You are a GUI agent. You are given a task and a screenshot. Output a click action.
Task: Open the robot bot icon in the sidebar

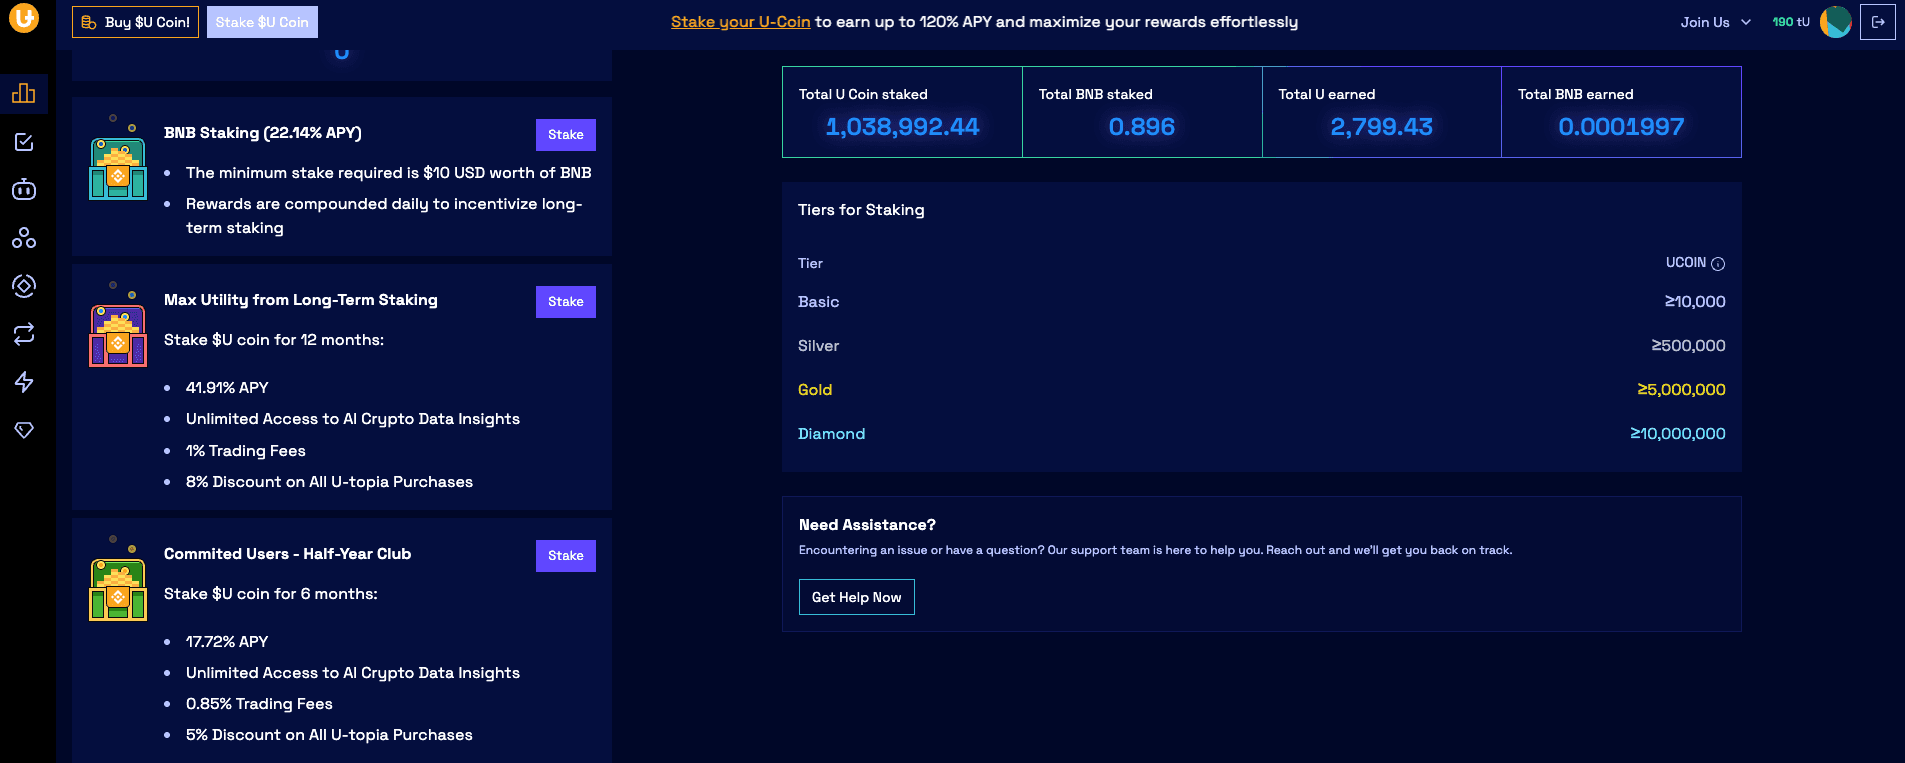click(24, 190)
